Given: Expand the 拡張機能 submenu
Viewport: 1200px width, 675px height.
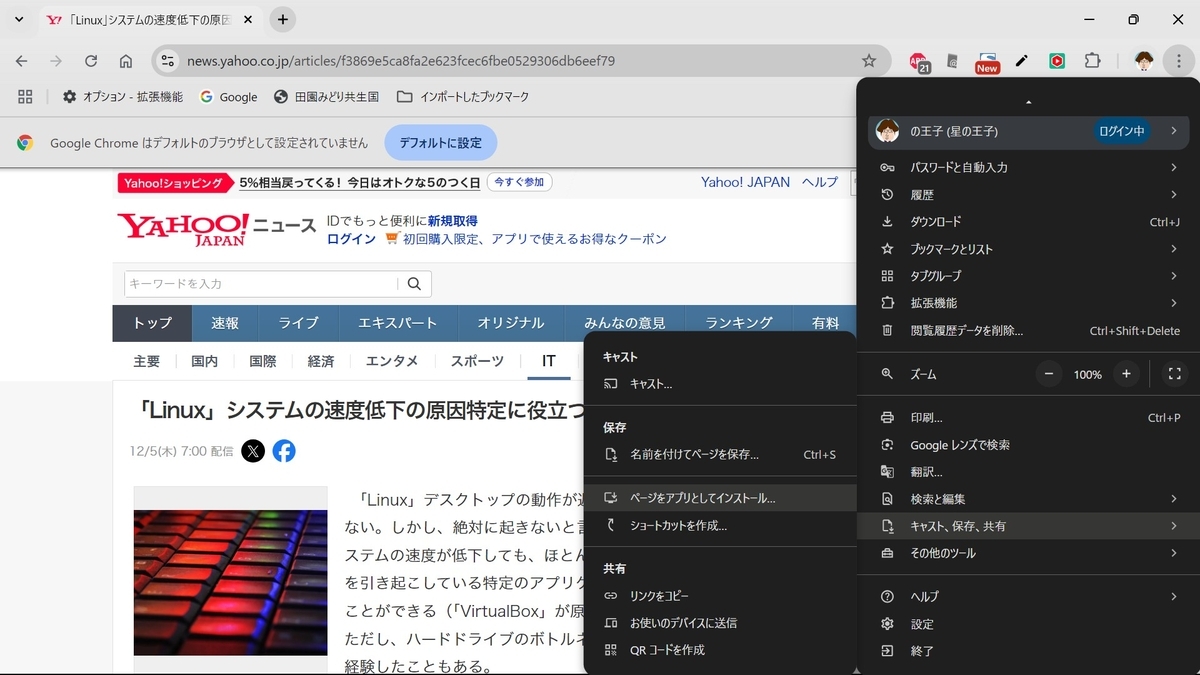Looking at the screenshot, I should 1028,303.
